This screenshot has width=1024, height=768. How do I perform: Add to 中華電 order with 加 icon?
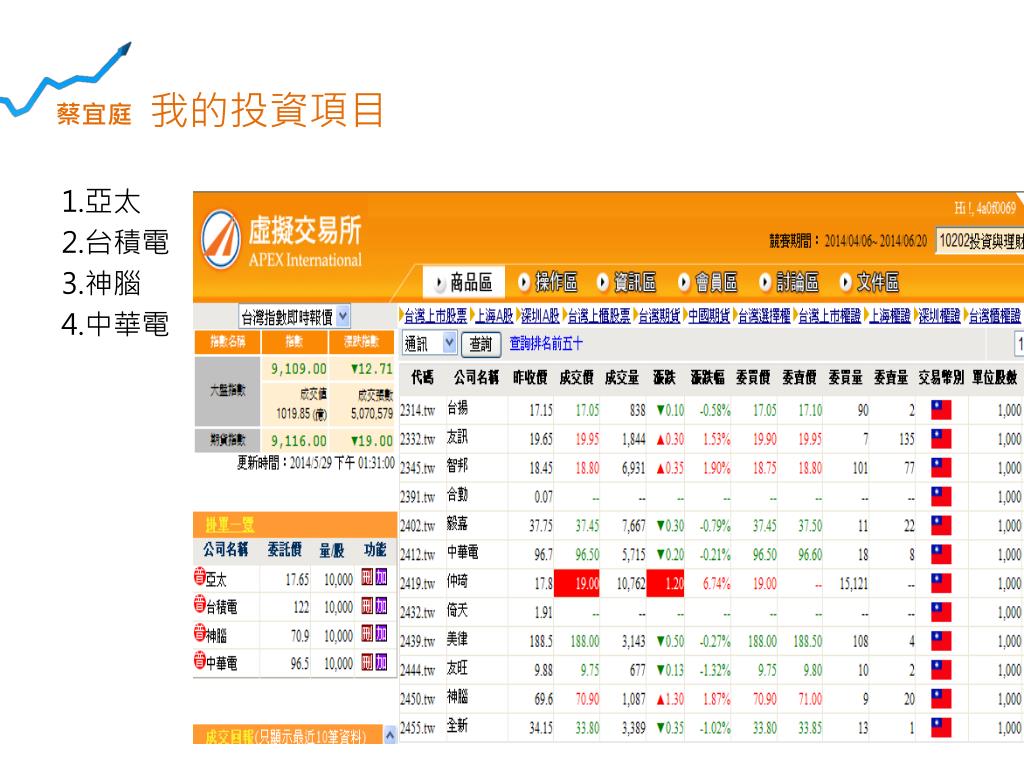click(x=381, y=662)
